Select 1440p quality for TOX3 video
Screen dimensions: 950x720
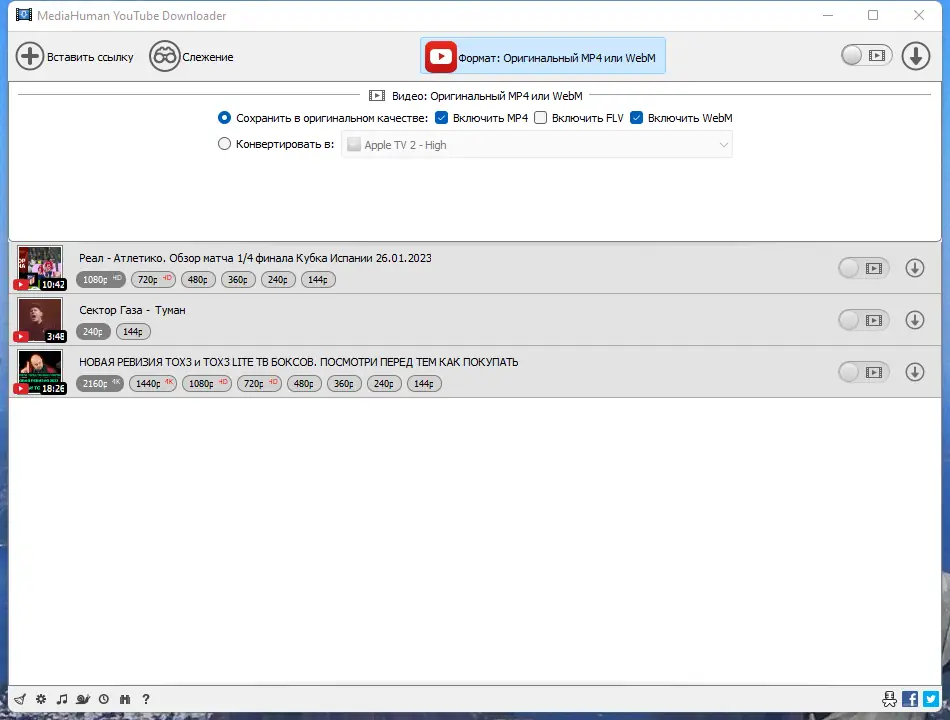(153, 384)
